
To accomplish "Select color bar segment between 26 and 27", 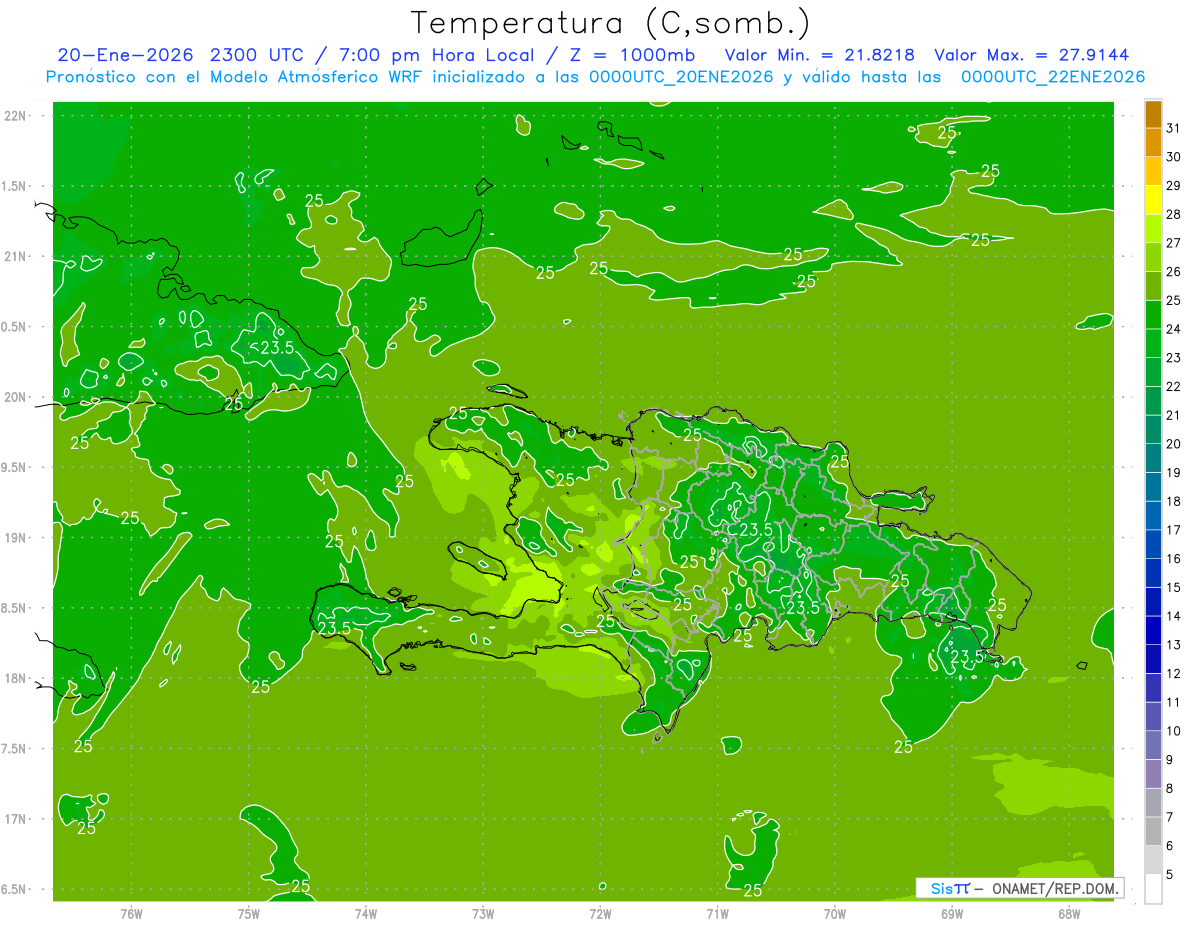I will click(1153, 258).
